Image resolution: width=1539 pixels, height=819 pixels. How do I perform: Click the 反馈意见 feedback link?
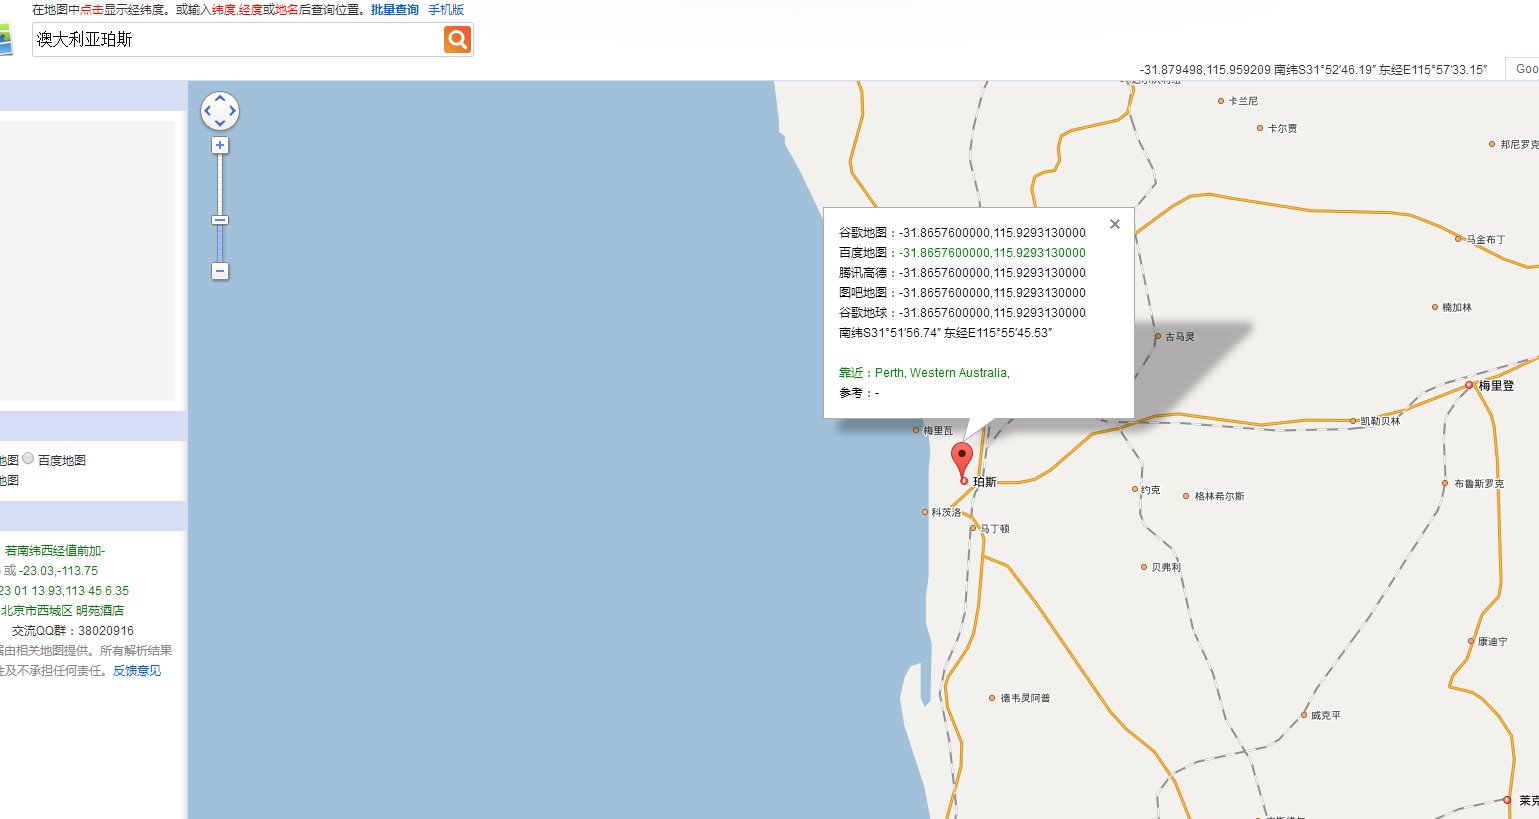(137, 671)
